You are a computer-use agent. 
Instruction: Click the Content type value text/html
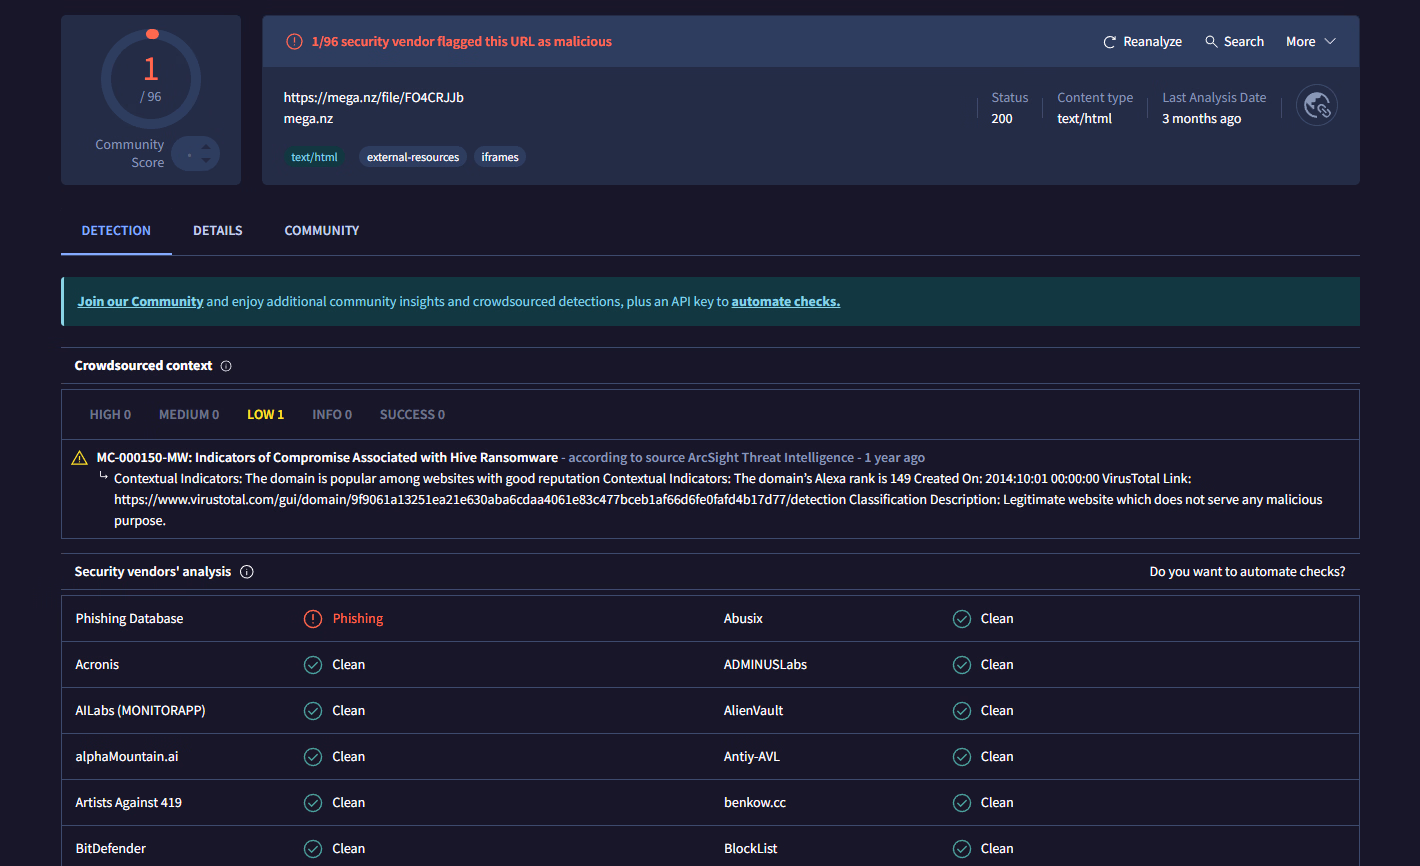[x=1084, y=119]
